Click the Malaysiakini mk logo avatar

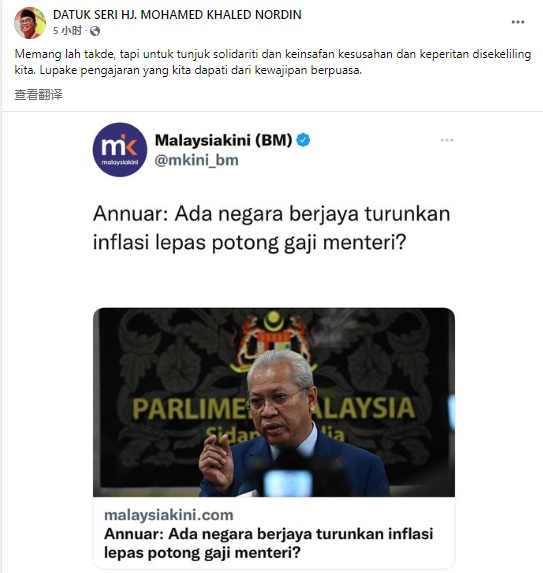tap(120, 149)
